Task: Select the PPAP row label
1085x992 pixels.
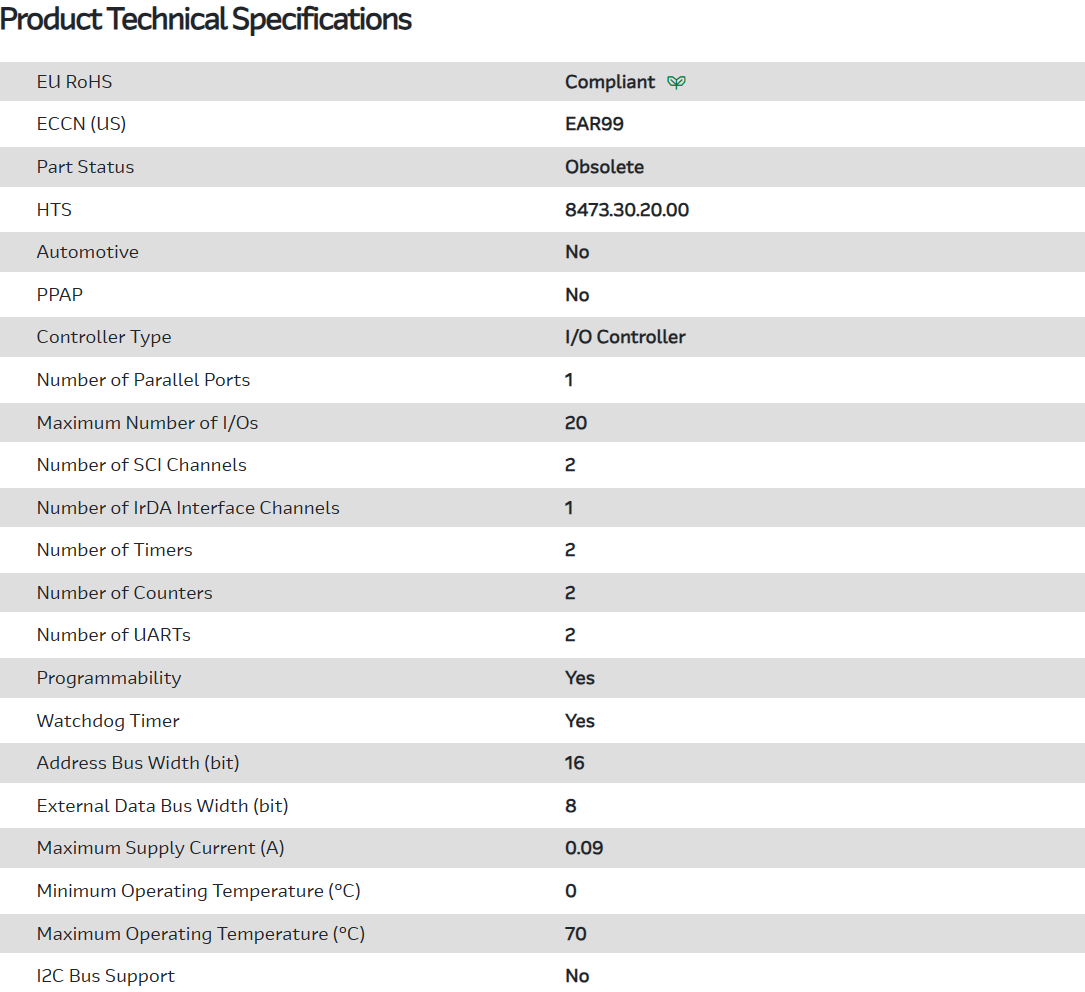Action: coord(61,295)
